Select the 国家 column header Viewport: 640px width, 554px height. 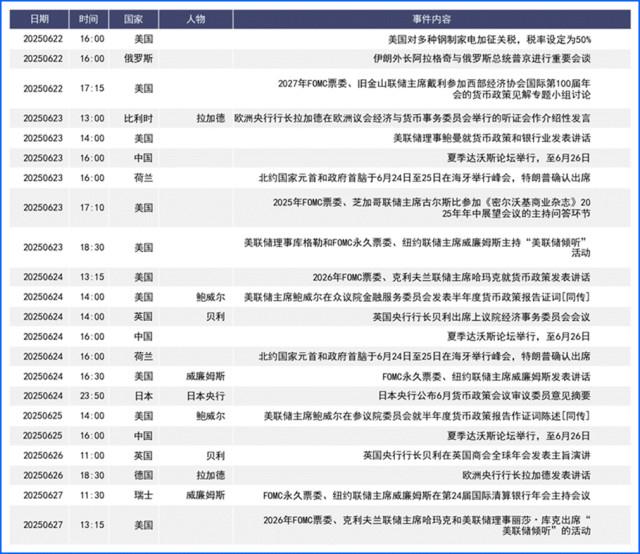(133, 19)
